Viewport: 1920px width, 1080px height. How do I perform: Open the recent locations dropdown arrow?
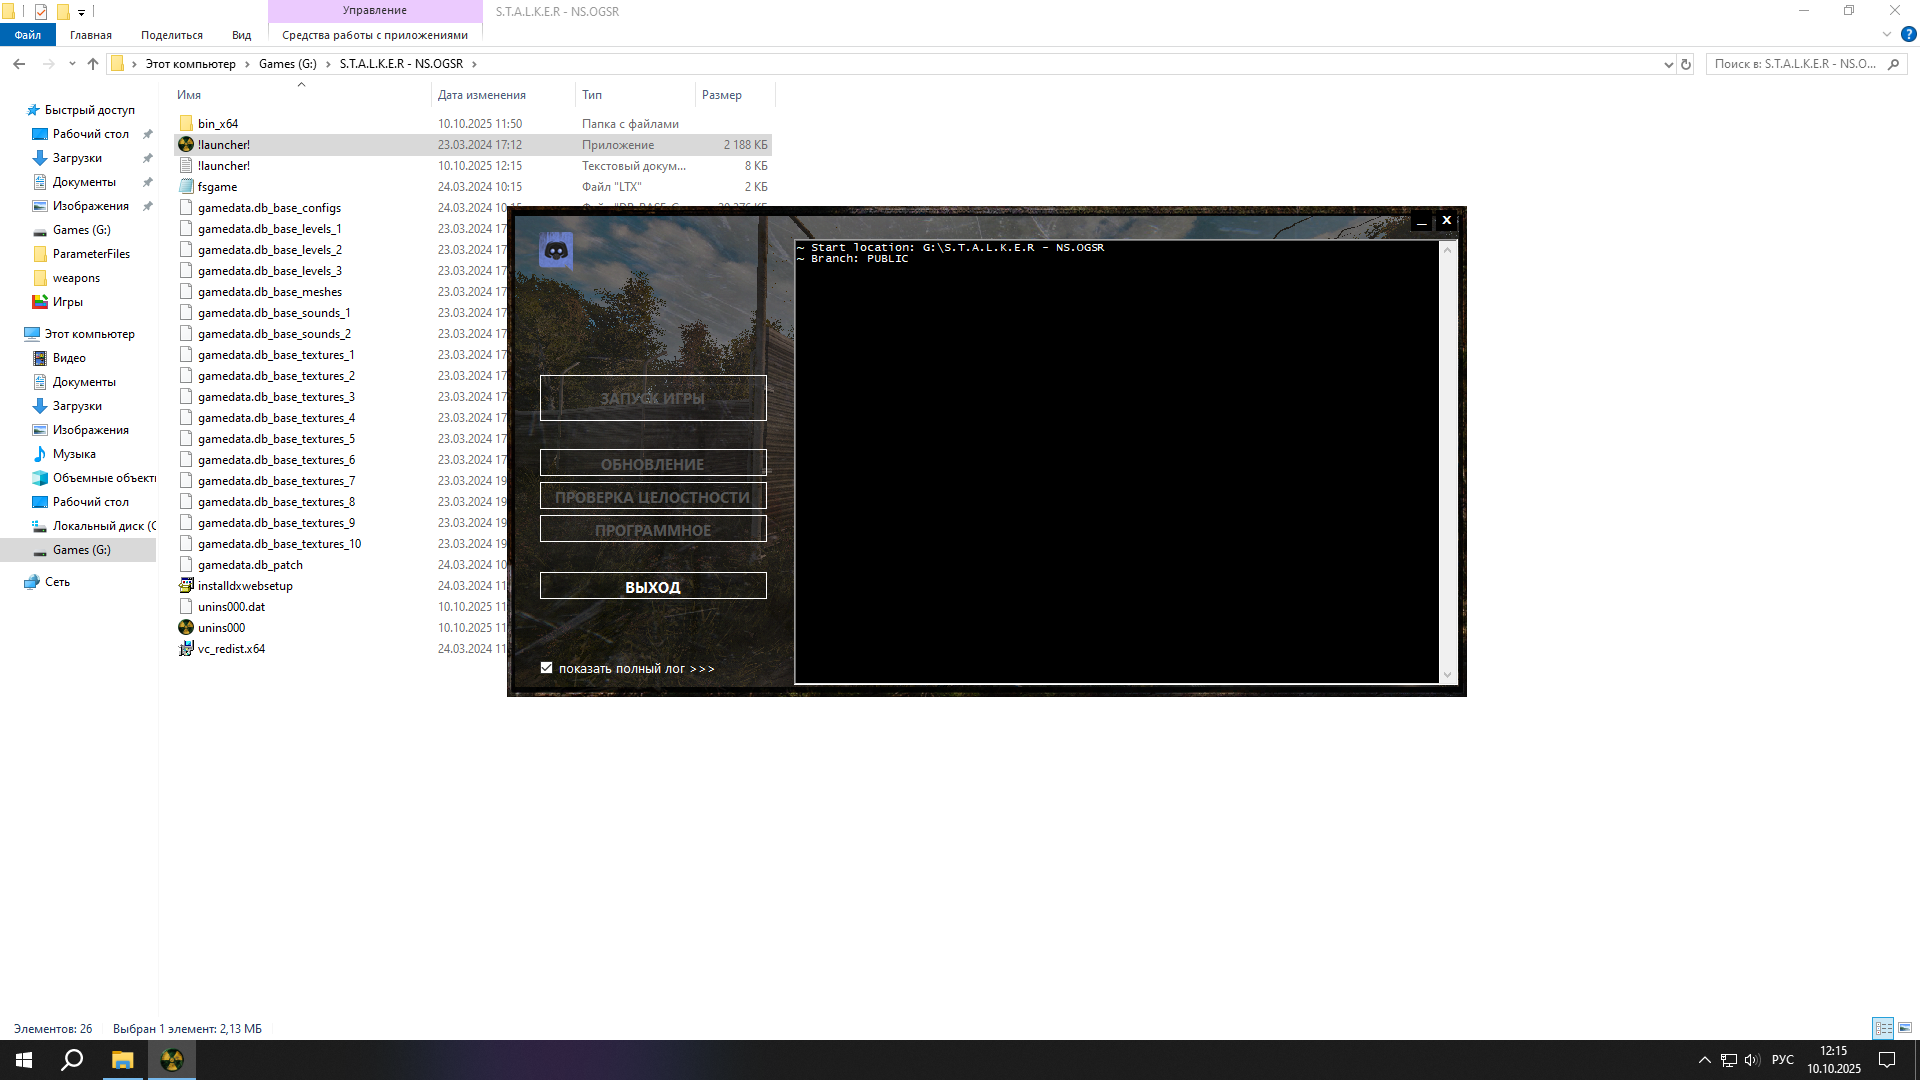(x=72, y=64)
